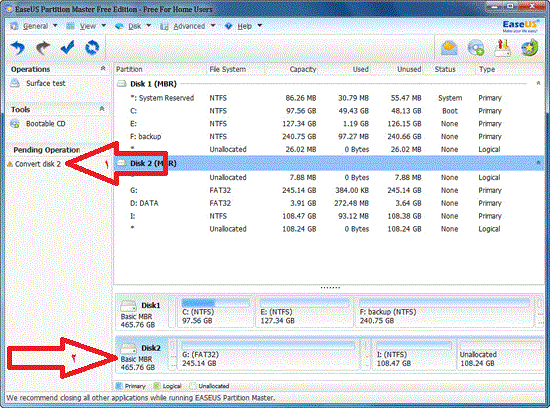Open the Advanced menu
Viewport: 550px width, 408px height.
[189, 26]
